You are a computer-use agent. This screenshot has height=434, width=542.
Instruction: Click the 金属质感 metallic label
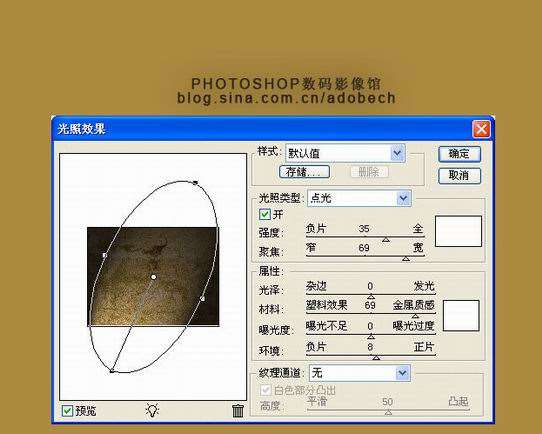[x=413, y=305]
